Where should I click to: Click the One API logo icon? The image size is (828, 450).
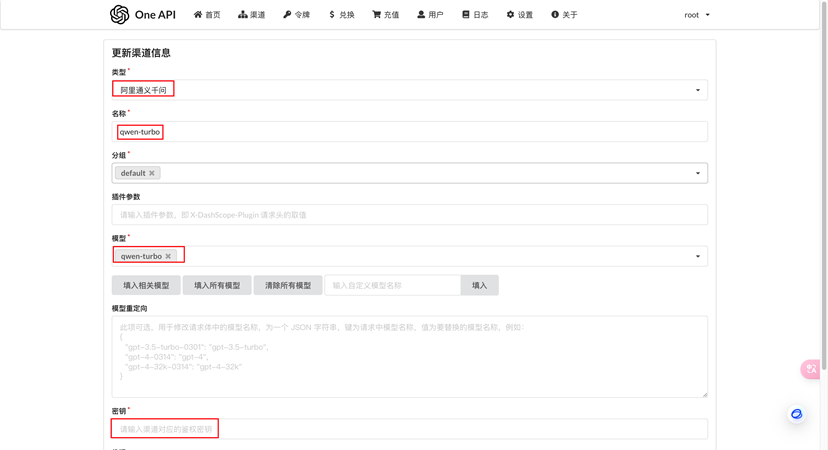(119, 15)
